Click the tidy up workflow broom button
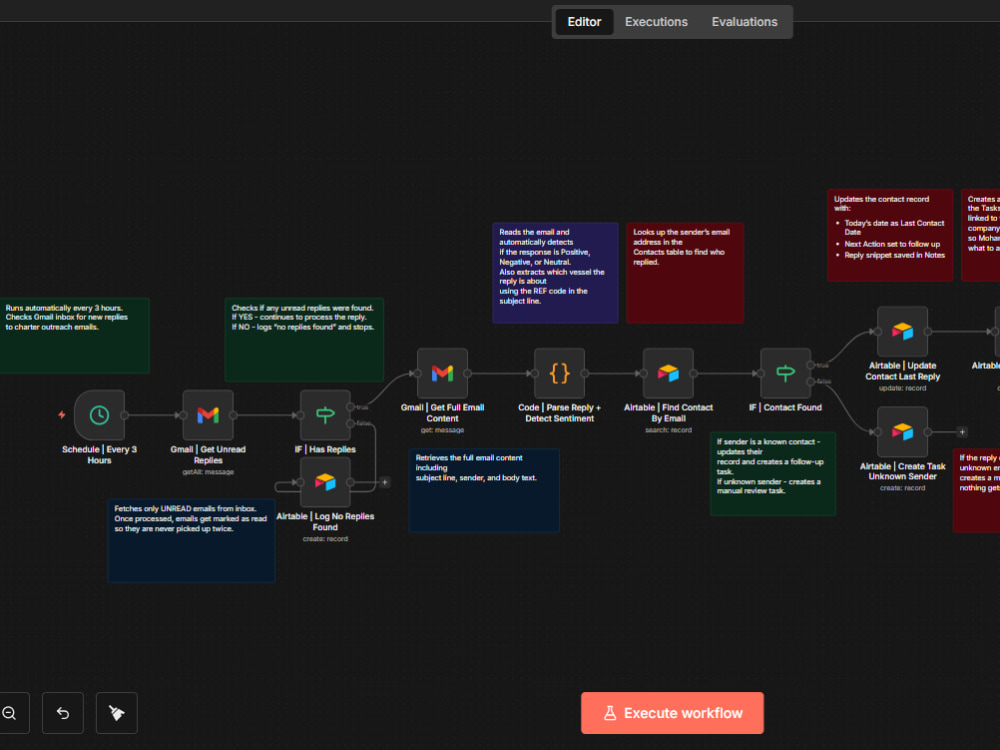The height and width of the screenshot is (750, 1000). 117,713
